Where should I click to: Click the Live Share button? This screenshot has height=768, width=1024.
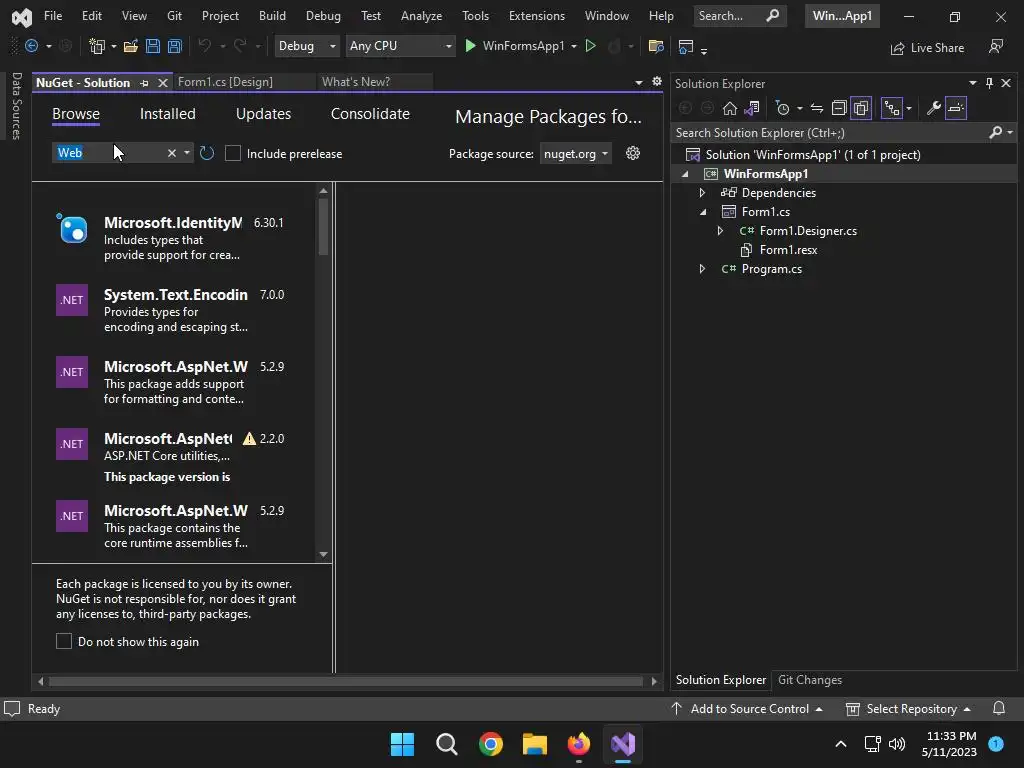tap(927, 48)
